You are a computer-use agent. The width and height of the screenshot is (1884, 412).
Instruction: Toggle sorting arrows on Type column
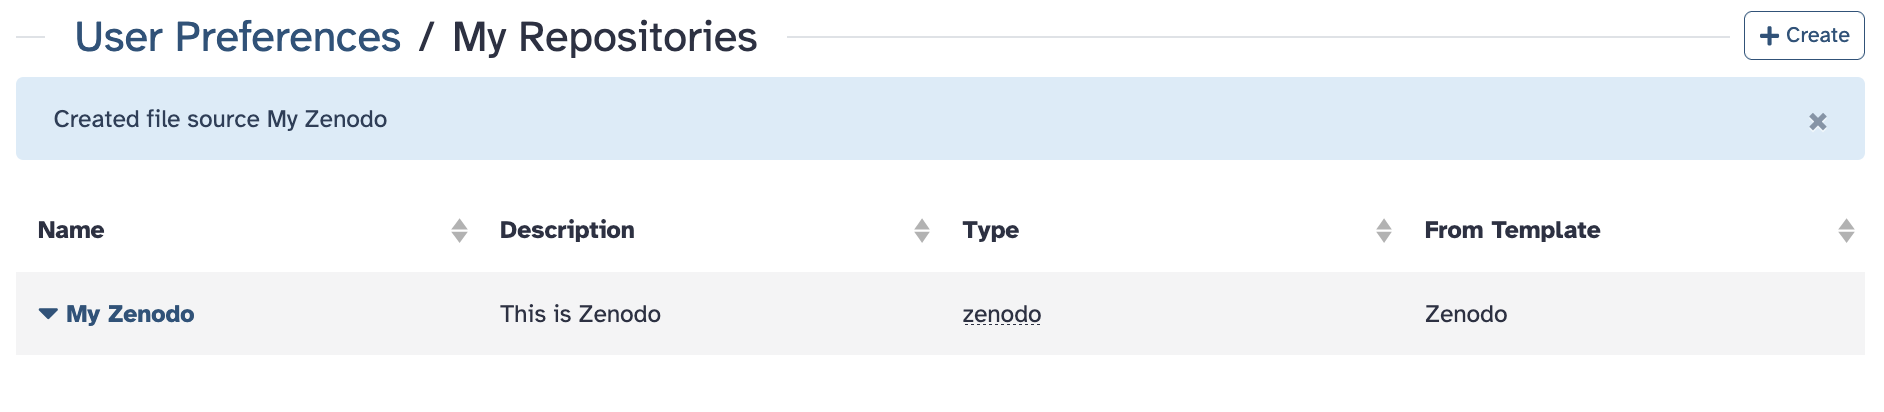[x=1383, y=231]
